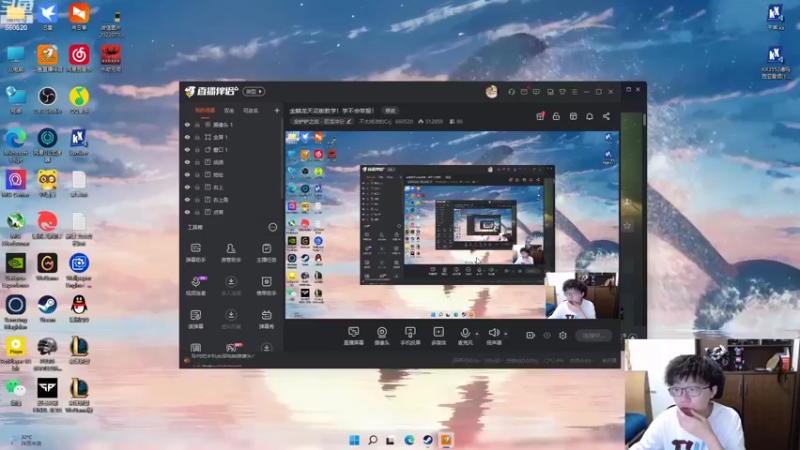Click the edit button beside the stream title
Image resolution: width=800 pixels, height=450 pixels.
point(390,110)
